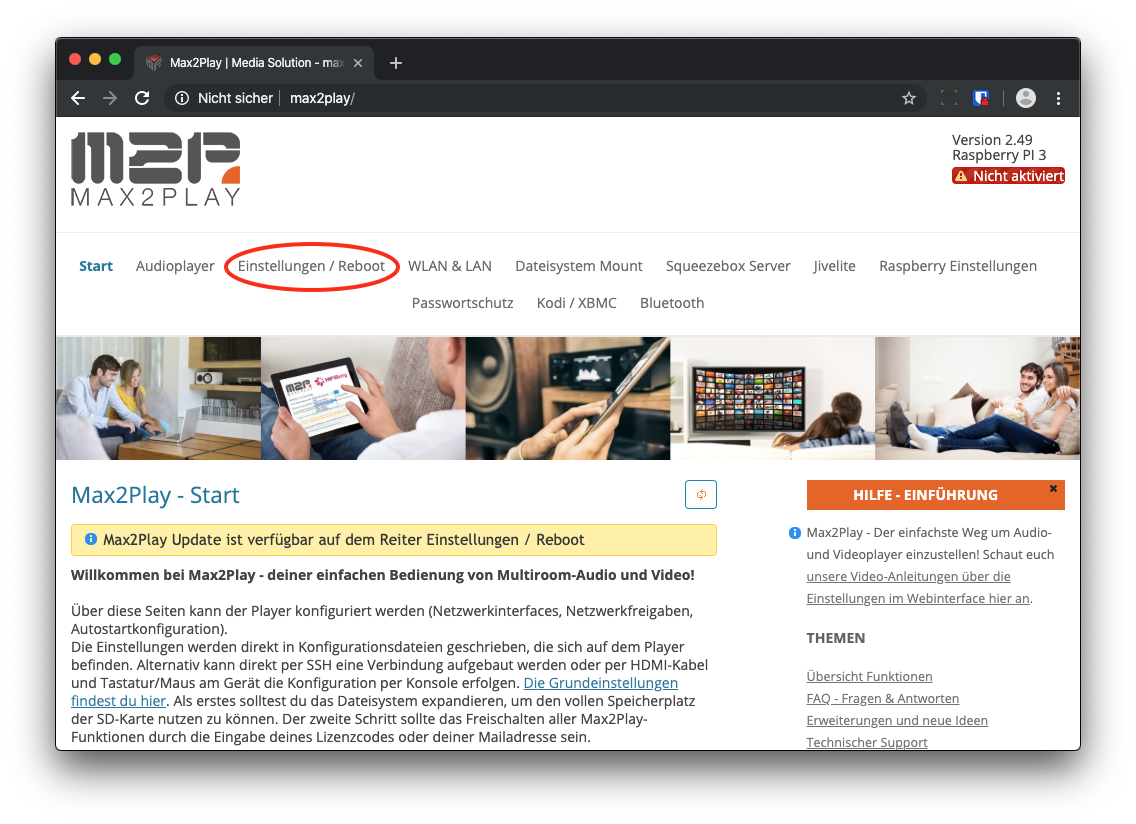Open Bluetooth settings page
Image resolution: width=1136 pixels, height=824 pixels.
click(x=672, y=303)
